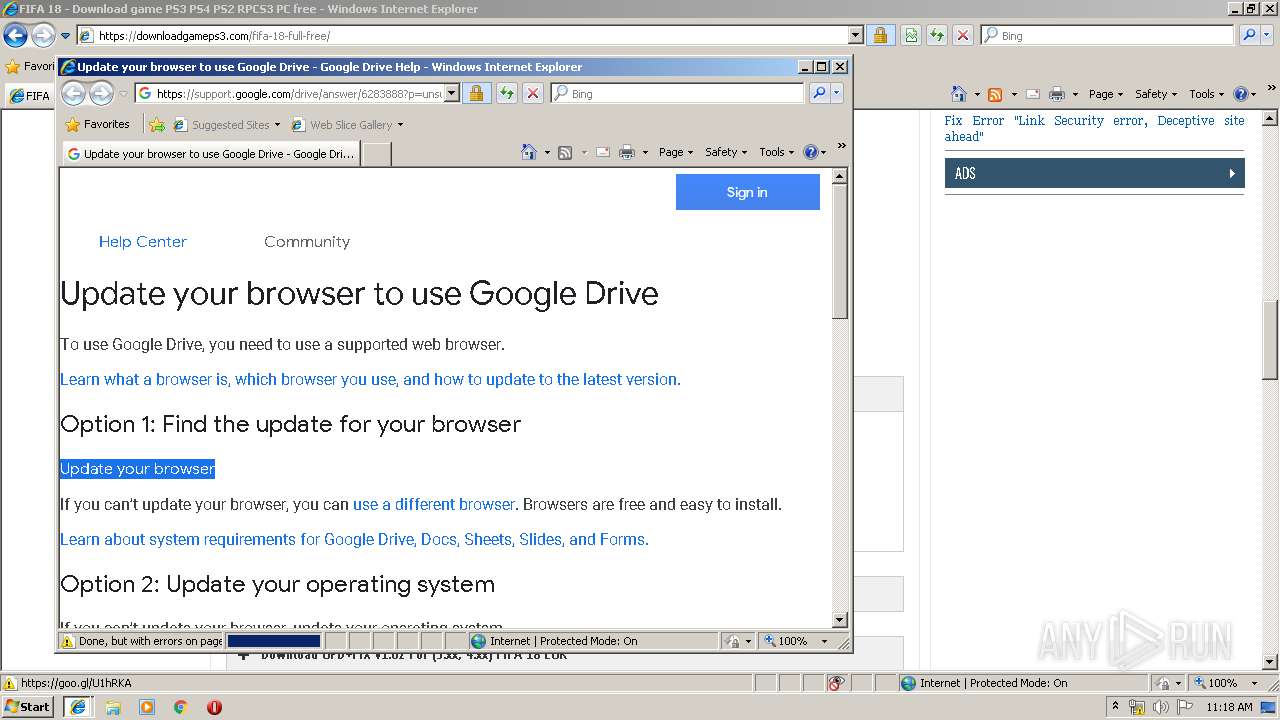Click the Forward arrow in the Google Drive Help window

tap(101, 93)
